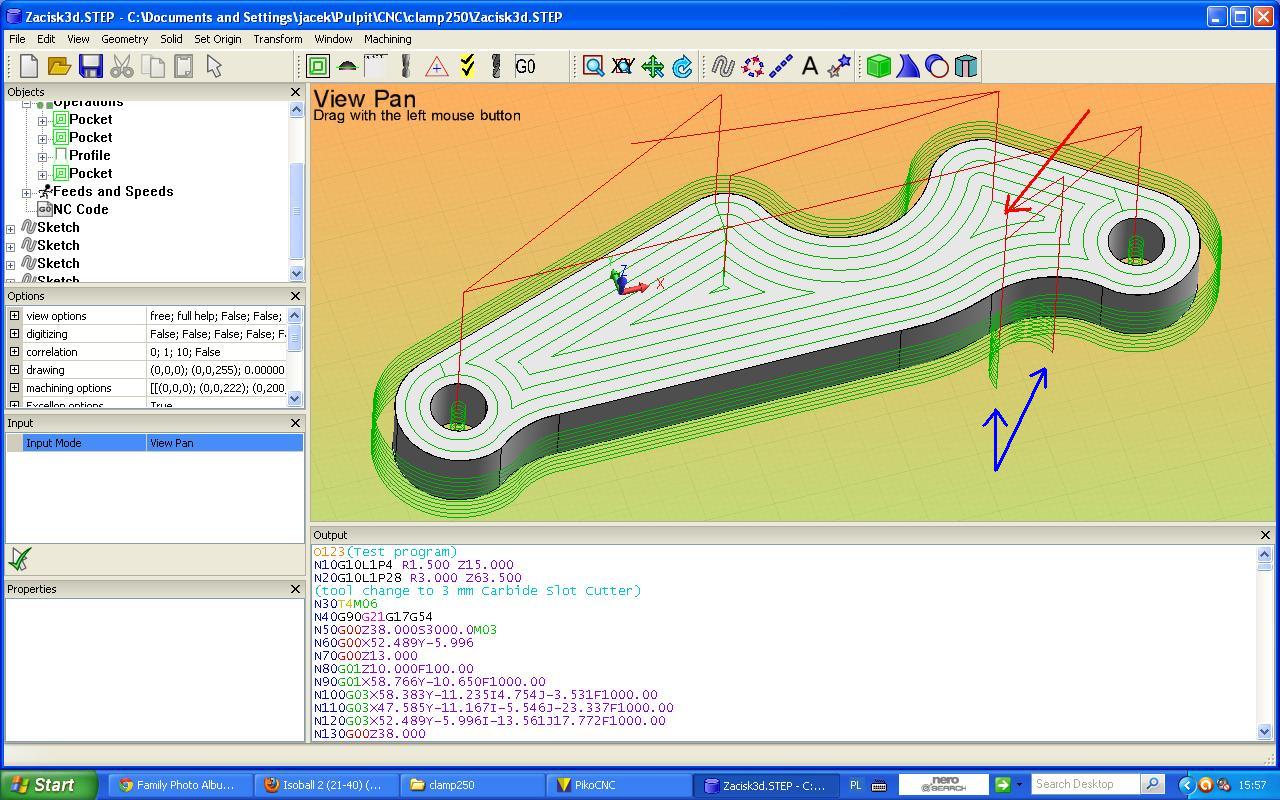The image size is (1280, 800).
Task: Click the Windows Start button
Action: pos(49,785)
